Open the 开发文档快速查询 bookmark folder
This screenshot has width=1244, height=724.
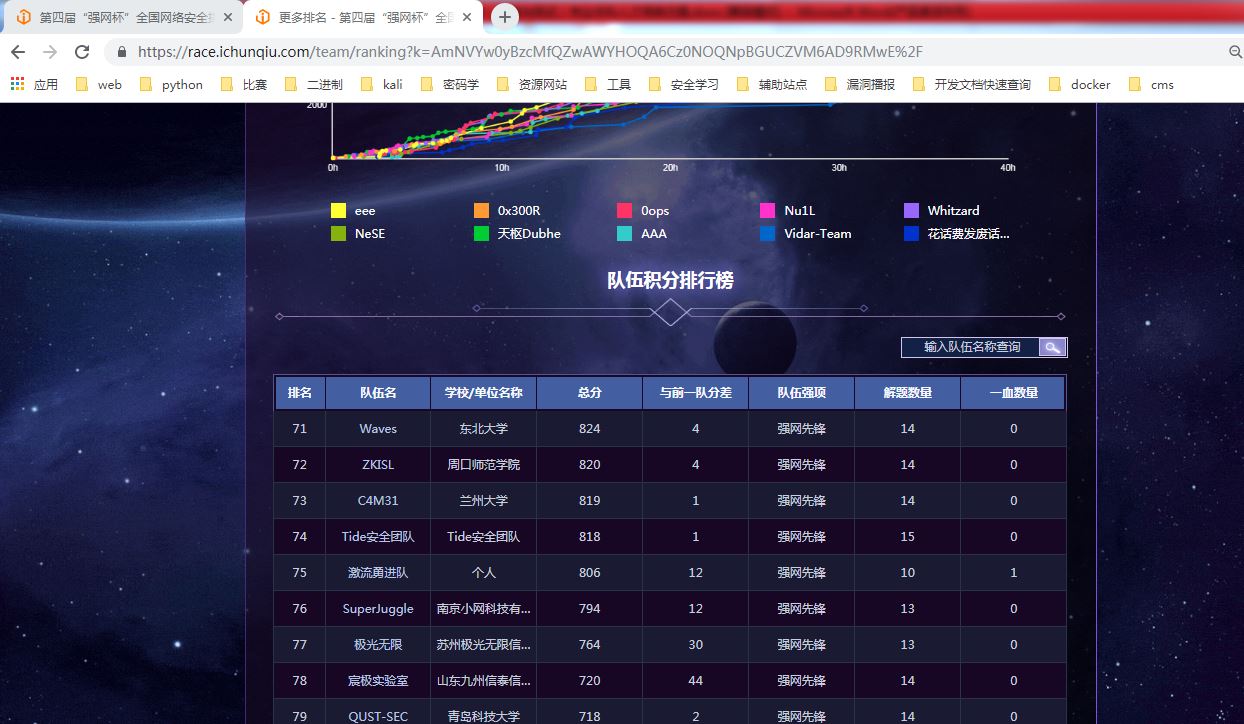pos(972,85)
